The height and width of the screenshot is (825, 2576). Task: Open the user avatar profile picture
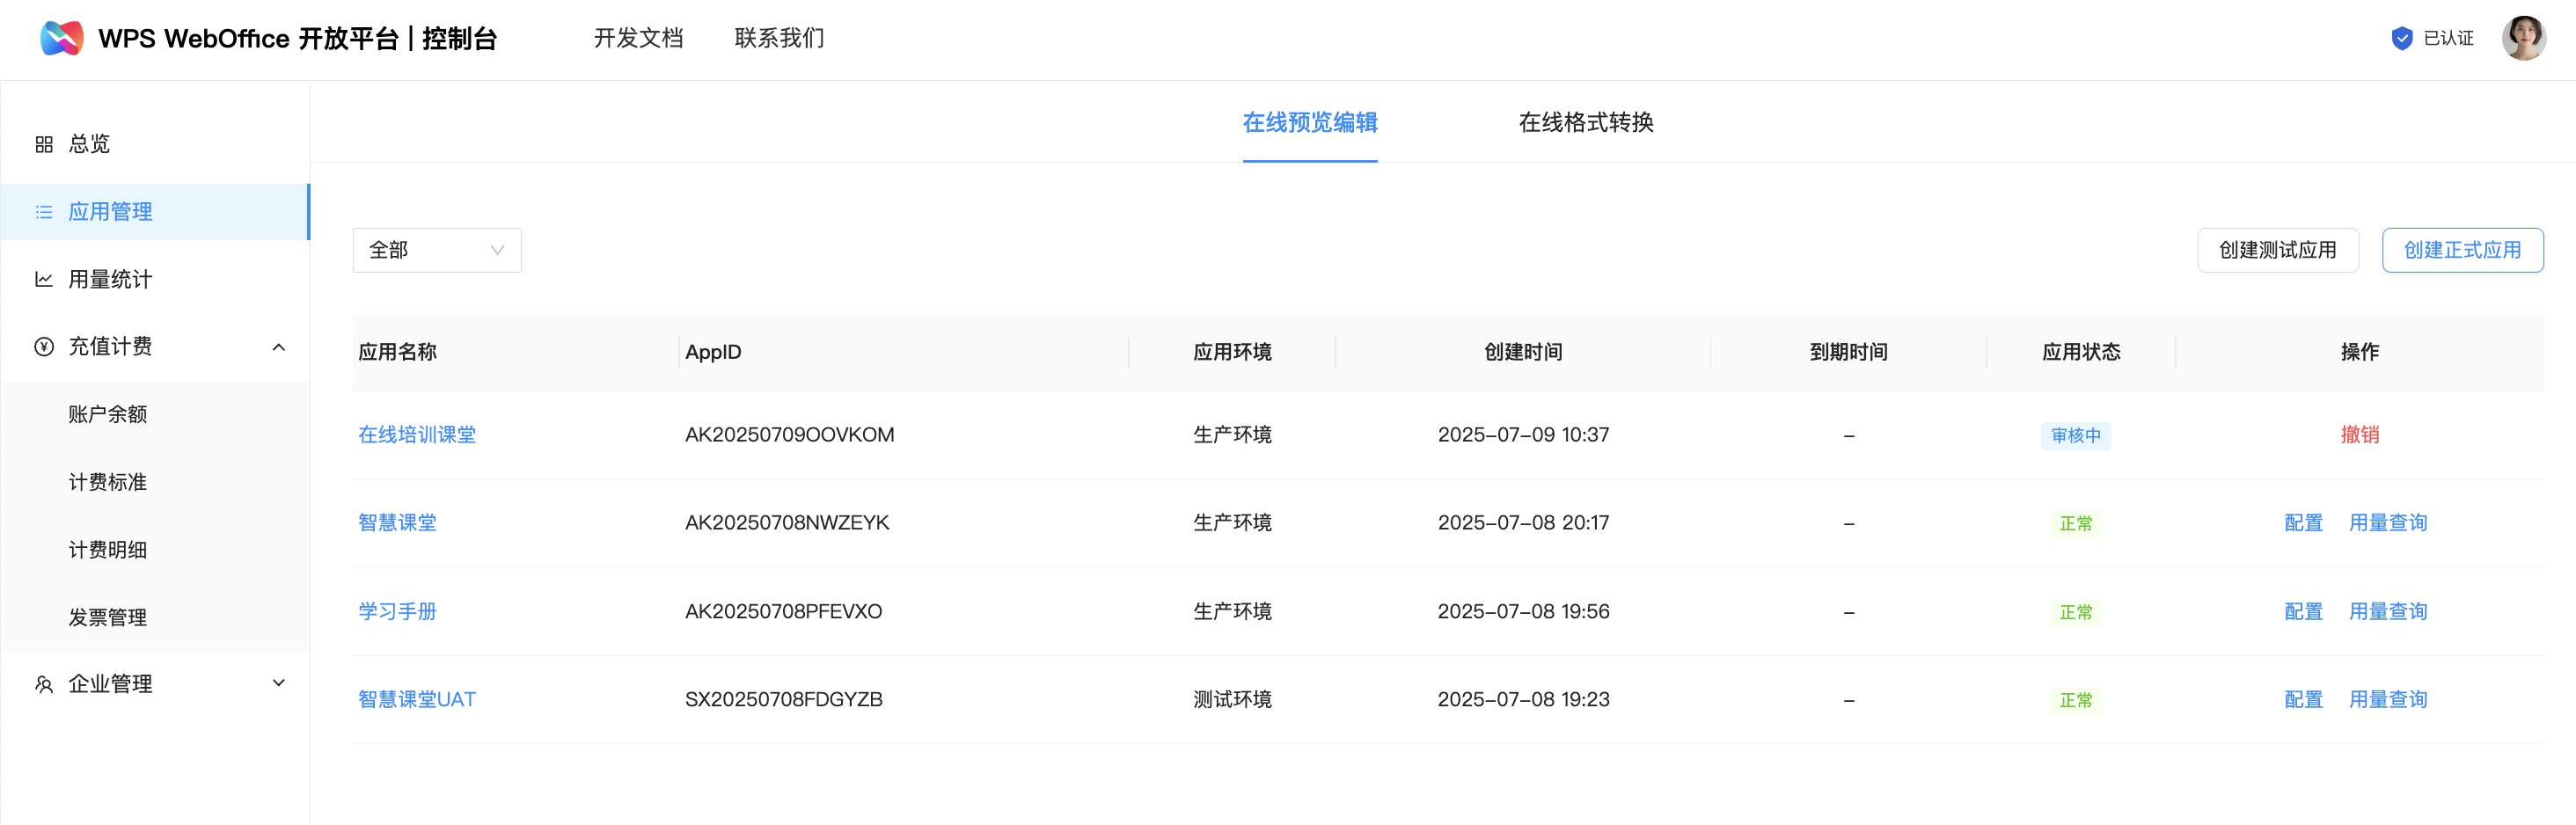click(2522, 38)
